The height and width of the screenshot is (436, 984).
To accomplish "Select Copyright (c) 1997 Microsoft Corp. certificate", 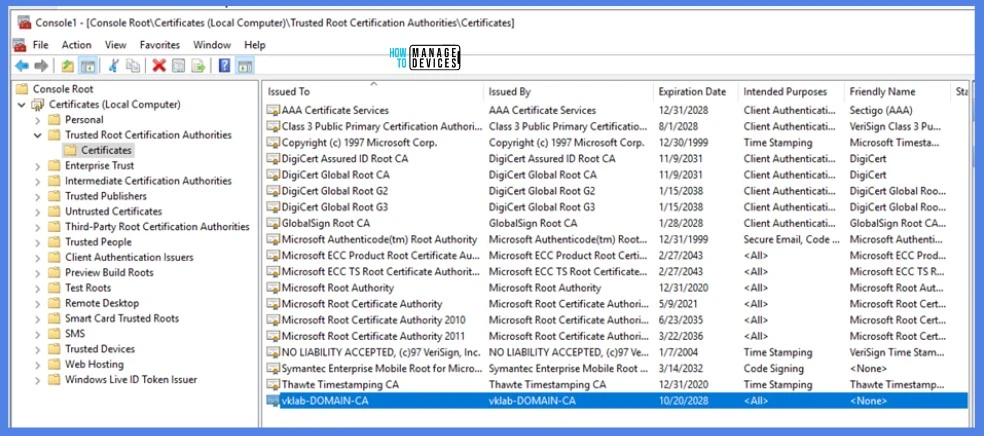I will click(360, 142).
